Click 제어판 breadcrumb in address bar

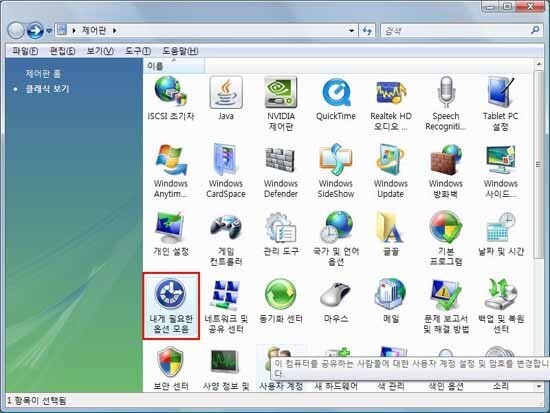tap(94, 31)
